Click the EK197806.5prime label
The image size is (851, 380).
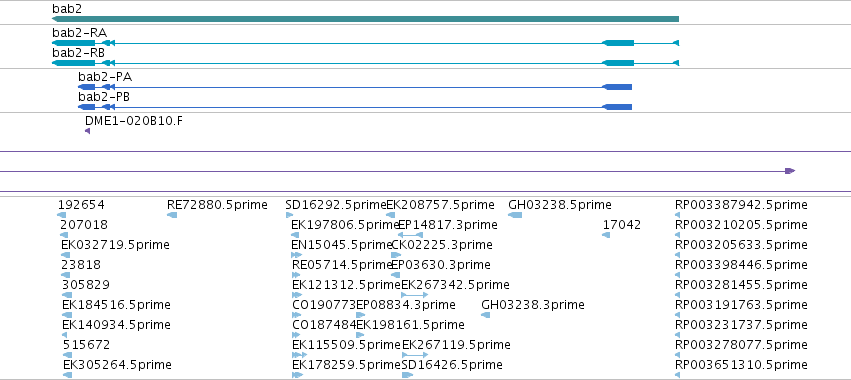pos(345,224)
